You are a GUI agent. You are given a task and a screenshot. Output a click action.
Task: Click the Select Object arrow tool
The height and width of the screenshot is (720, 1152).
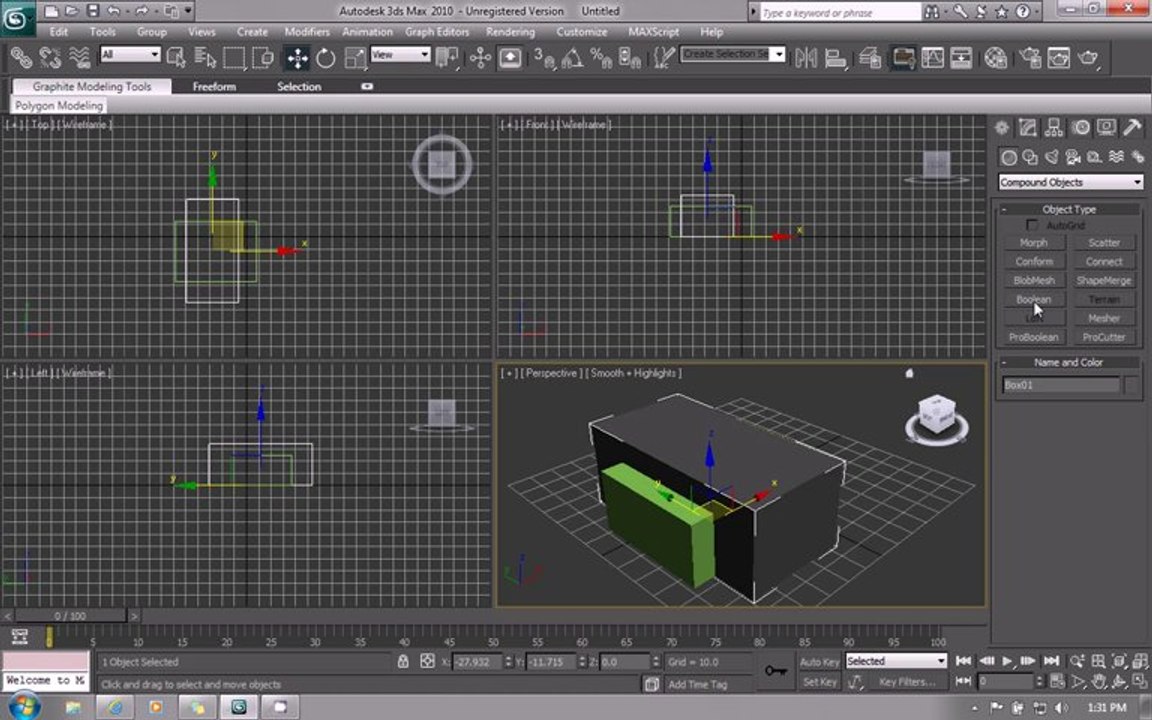coord(176,57)
